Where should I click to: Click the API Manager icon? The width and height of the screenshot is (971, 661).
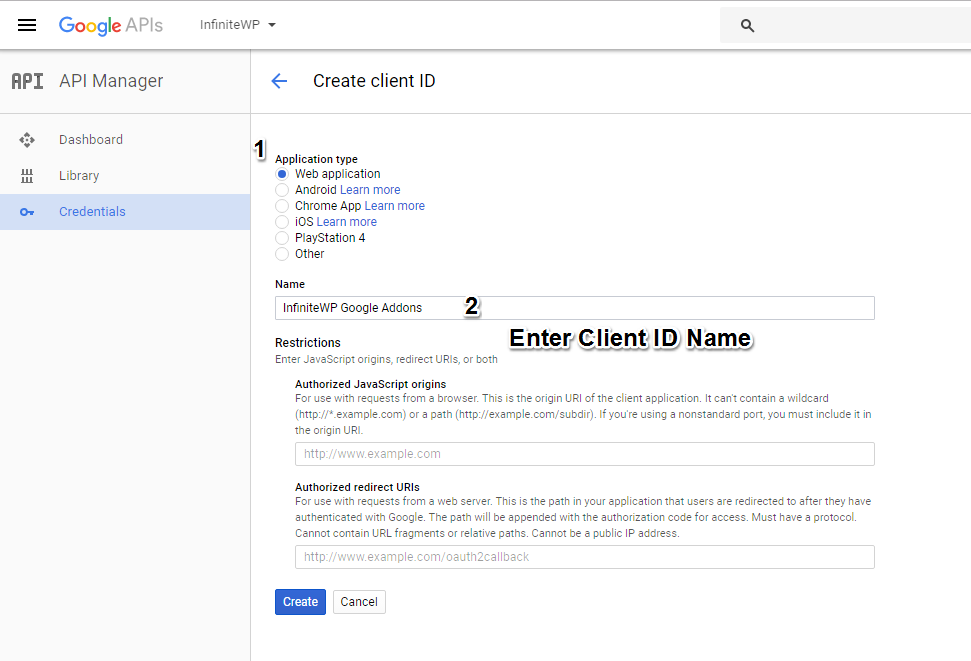coord(27,81)
